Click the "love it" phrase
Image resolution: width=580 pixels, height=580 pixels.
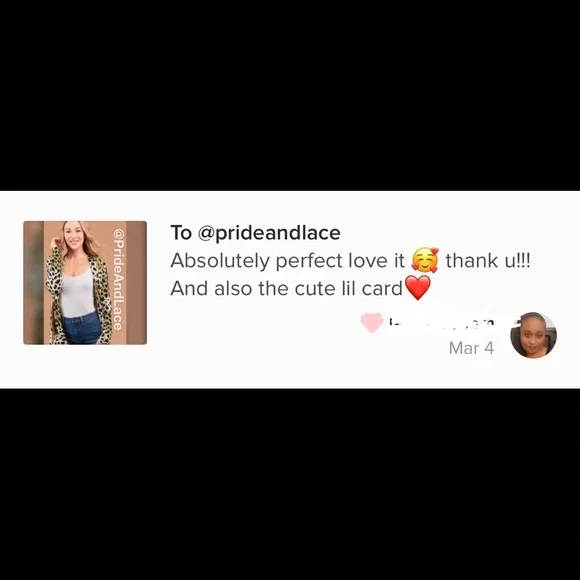tap(377, 261)
